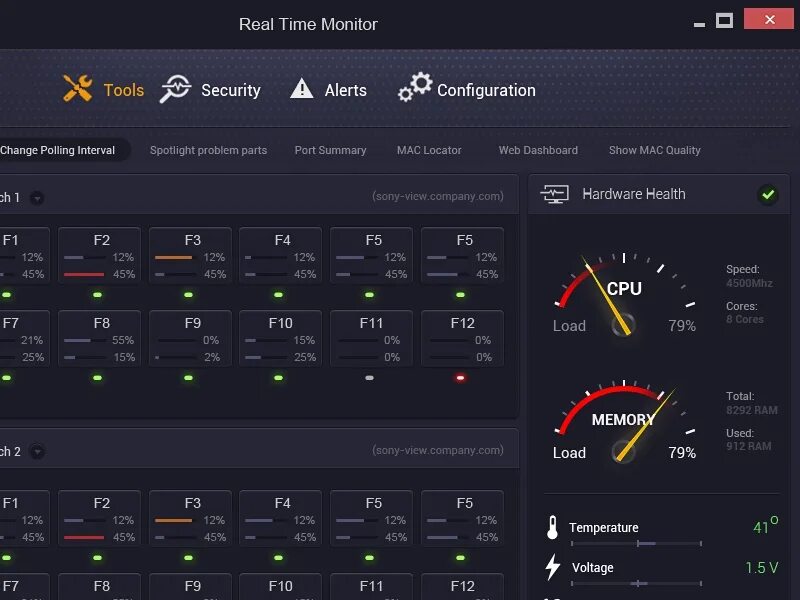Click the Hardware Health title
Viewport: 800px width, 600px height.
[634, 194]
